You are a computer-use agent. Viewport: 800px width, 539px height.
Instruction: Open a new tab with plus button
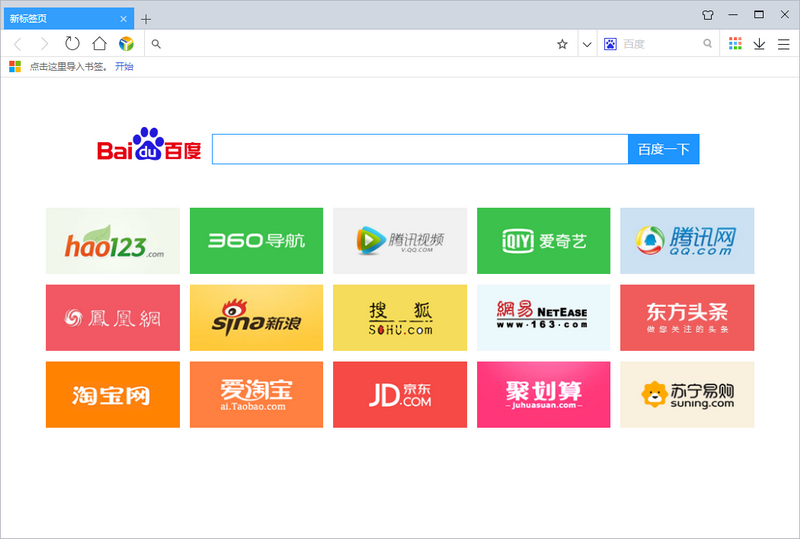(x=146, y=19)
